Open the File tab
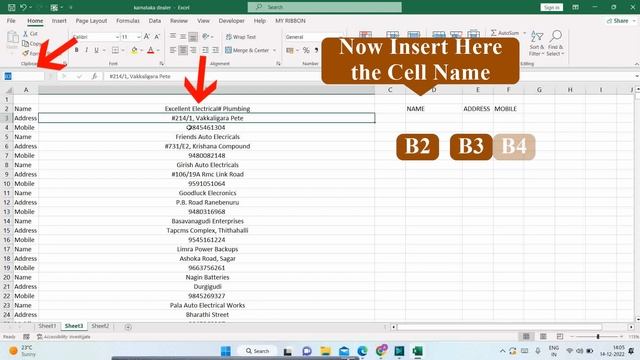This screenshot has width=640, height=360. (11, 20)
